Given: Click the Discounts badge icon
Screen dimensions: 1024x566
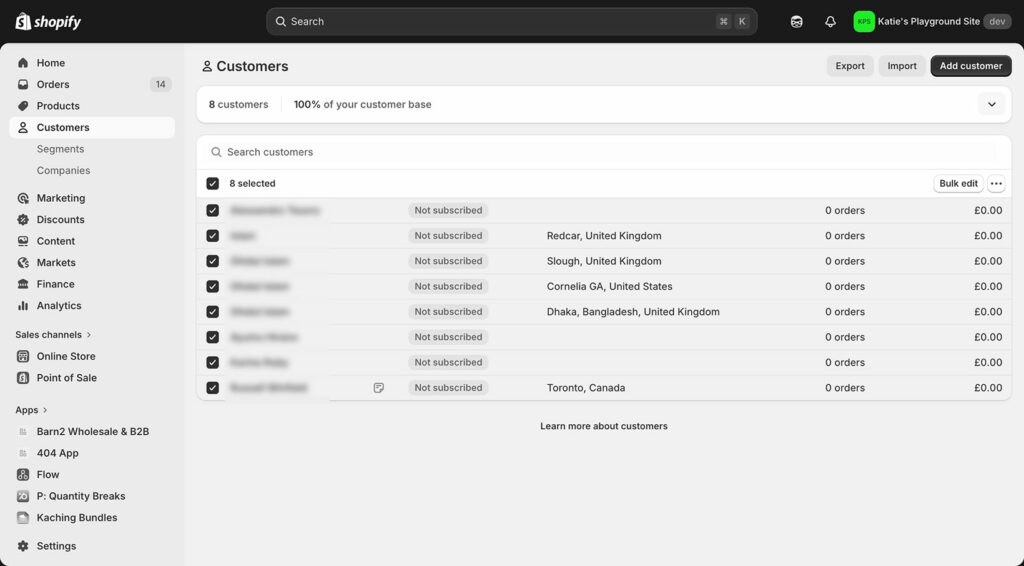Looking at the screenshot, I should point(23,219).
